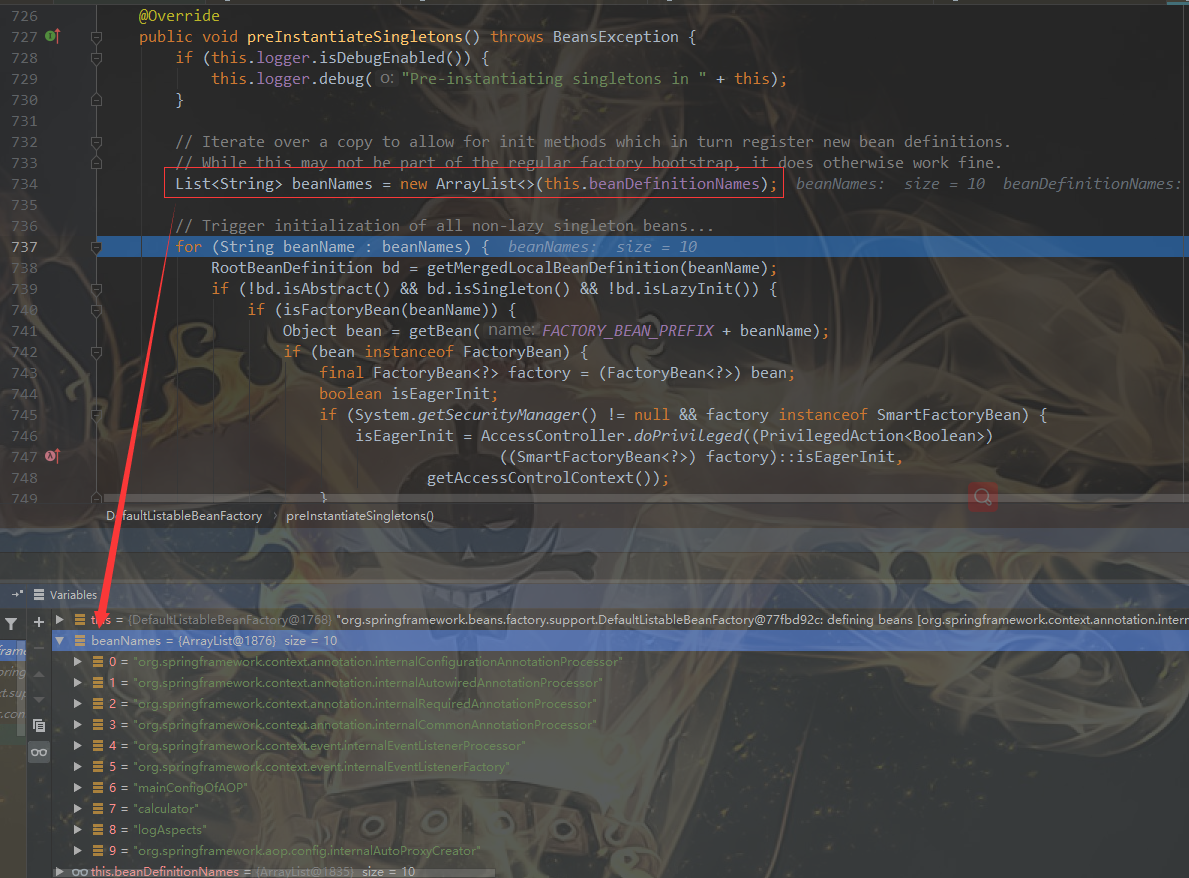The image size is (1189, 878).
Task: Click getMergedLocalBeanDefinition on line 738
Action: [x=553, y=268]
